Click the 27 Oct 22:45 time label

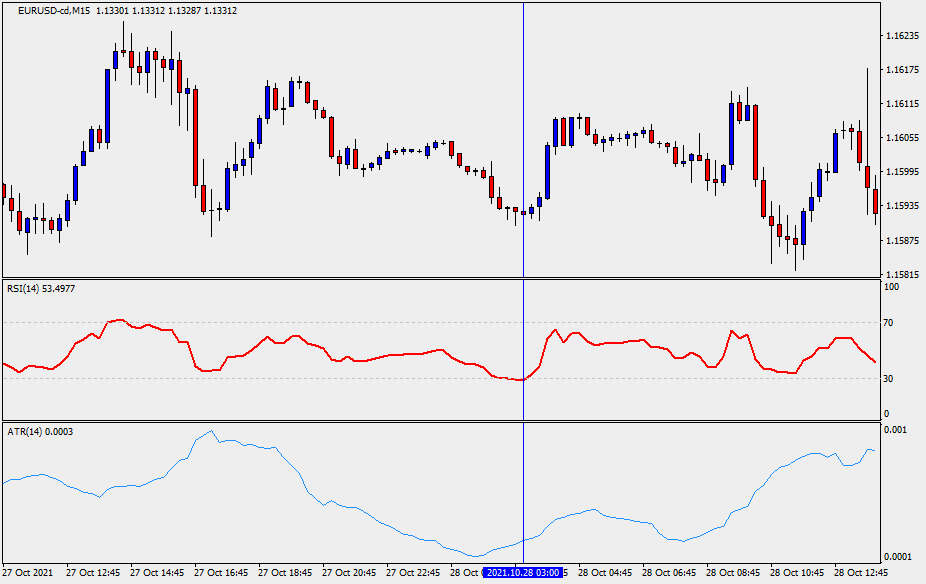[413, 573]
